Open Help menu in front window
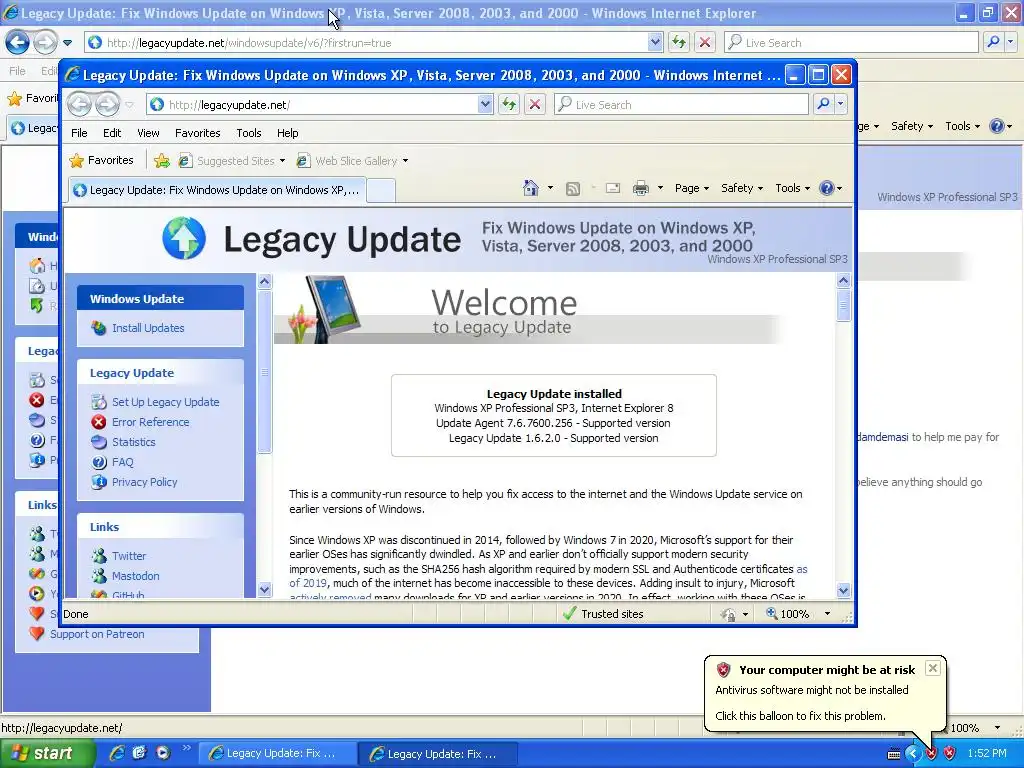The height and width of the screenshot is (768, 1024). pyautogui.click(x=287, y=133)
